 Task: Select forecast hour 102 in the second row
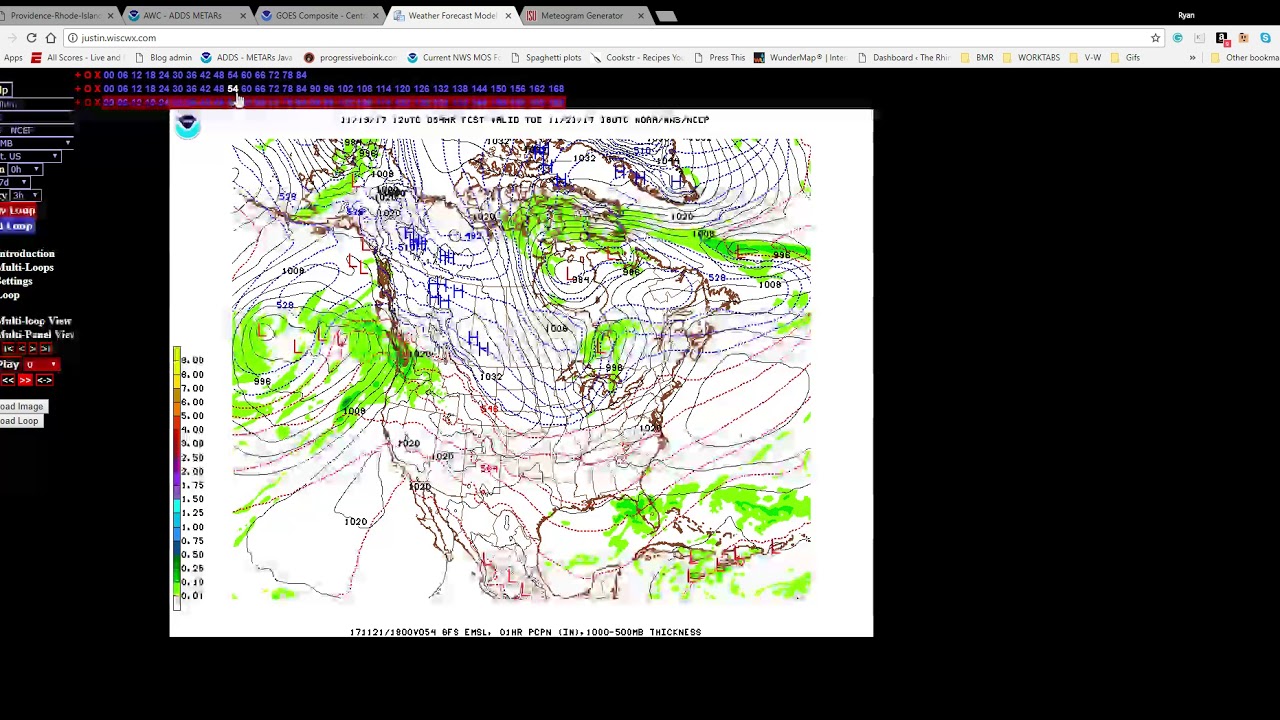tap(345, 88)
